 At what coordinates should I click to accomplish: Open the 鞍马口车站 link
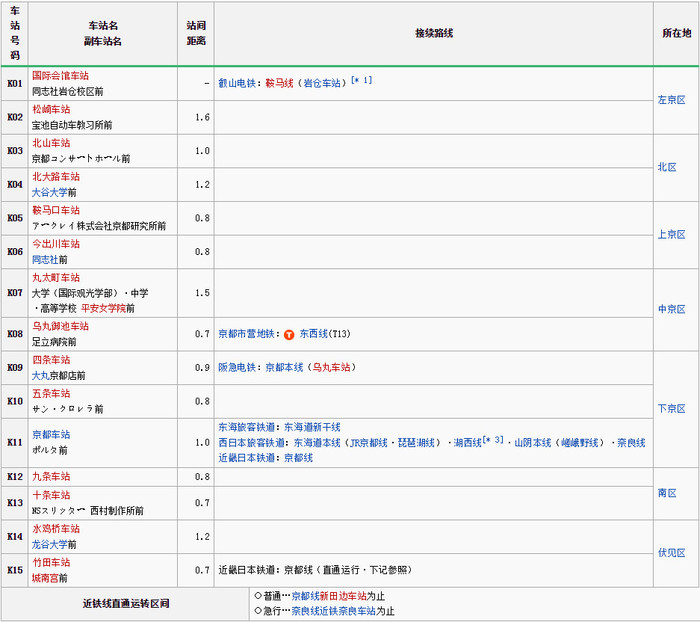pyautogui.click(x=56, y=210)
